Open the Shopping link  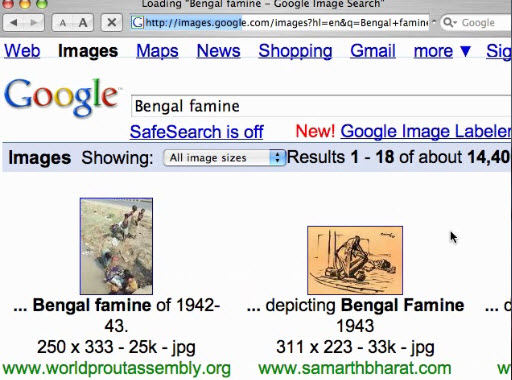pos(295,52)
